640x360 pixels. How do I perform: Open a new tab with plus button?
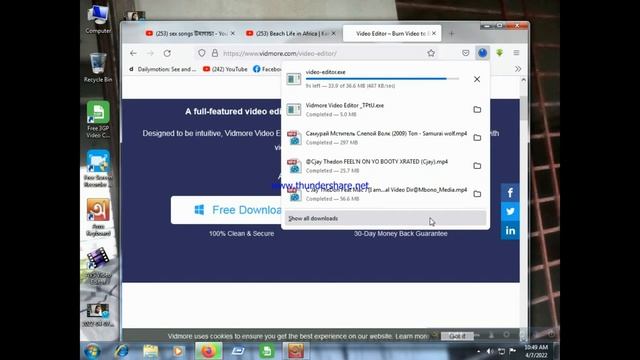coord(451,34)
